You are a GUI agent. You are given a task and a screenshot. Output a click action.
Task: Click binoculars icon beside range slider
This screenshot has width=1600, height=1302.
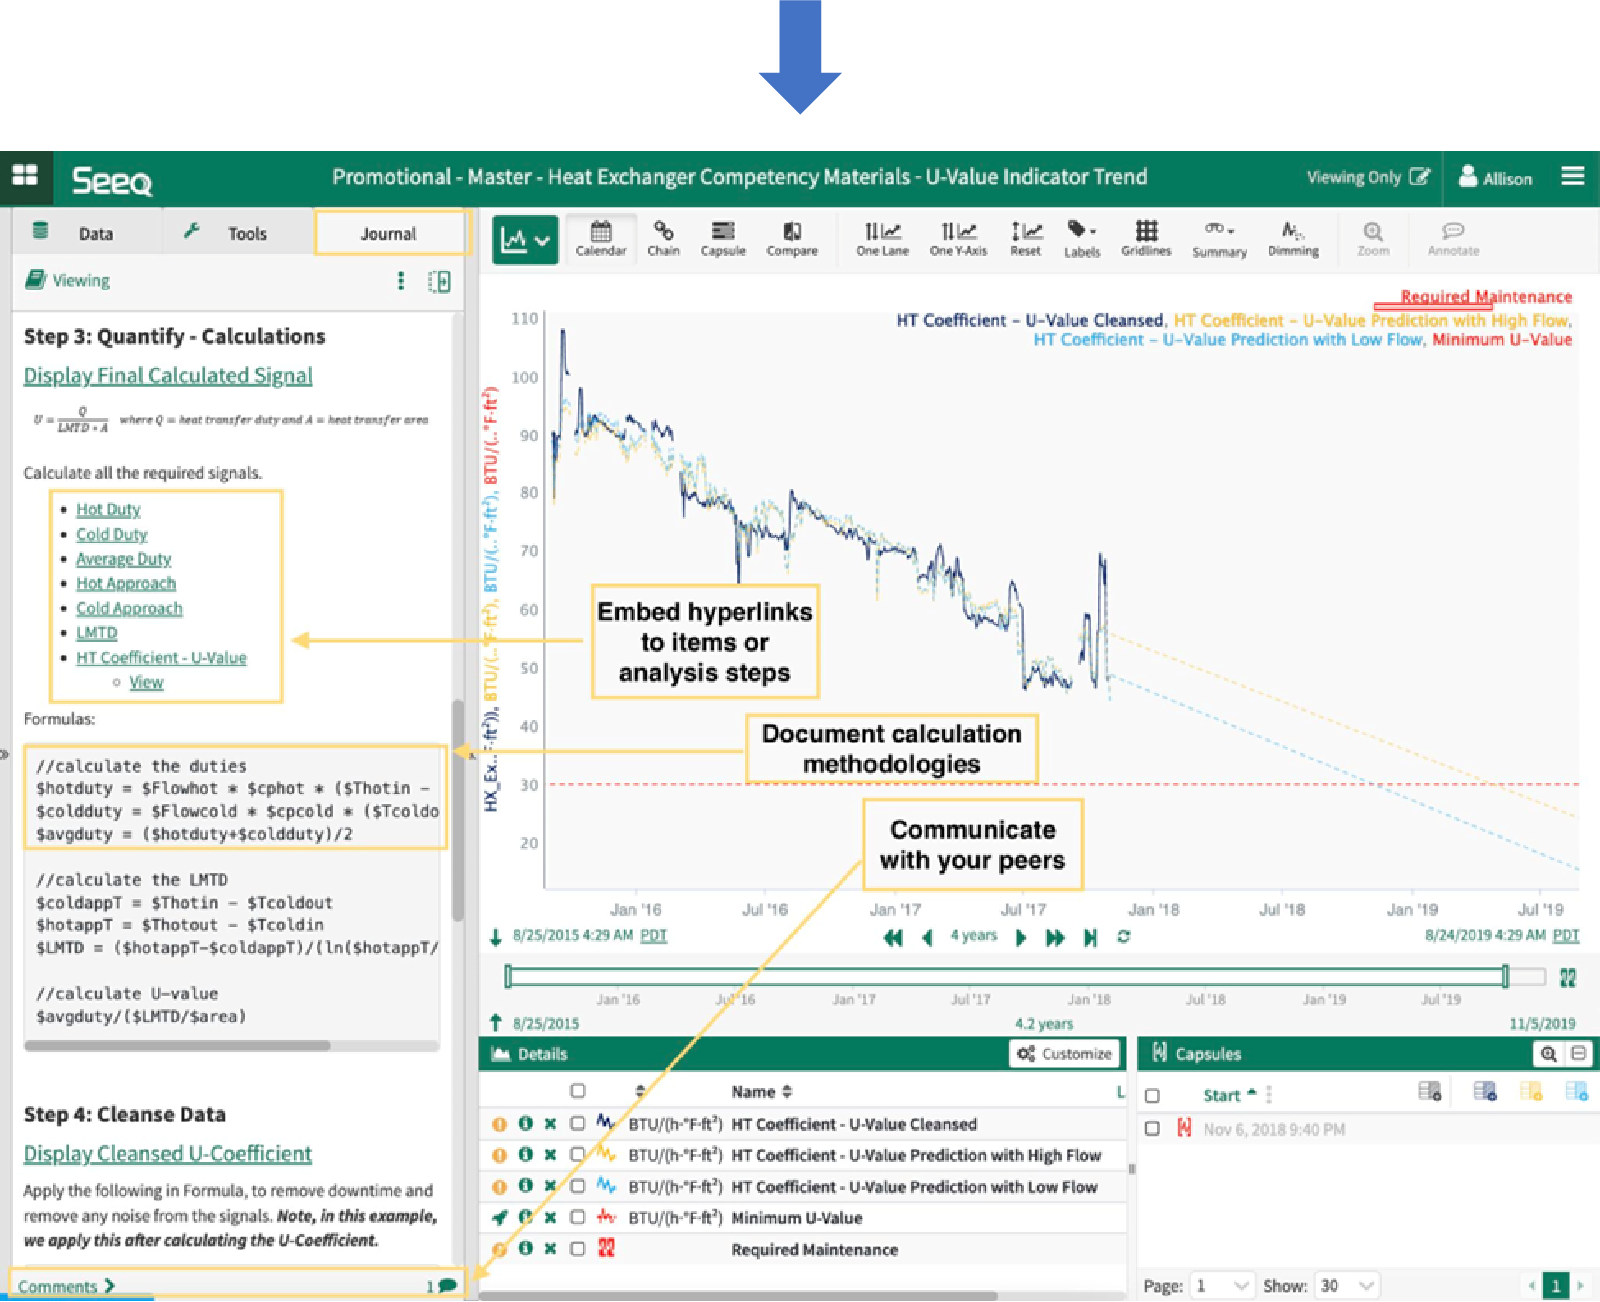[x=1568, y=978]
